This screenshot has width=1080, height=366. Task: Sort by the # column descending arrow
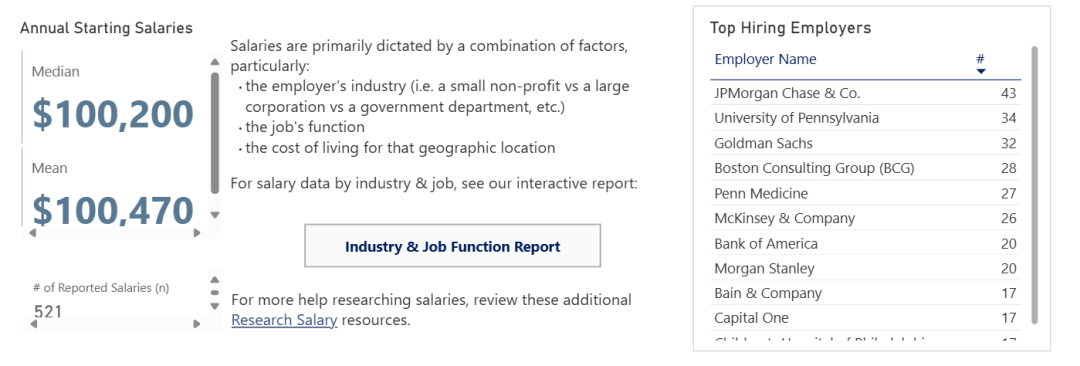[982, 71]
